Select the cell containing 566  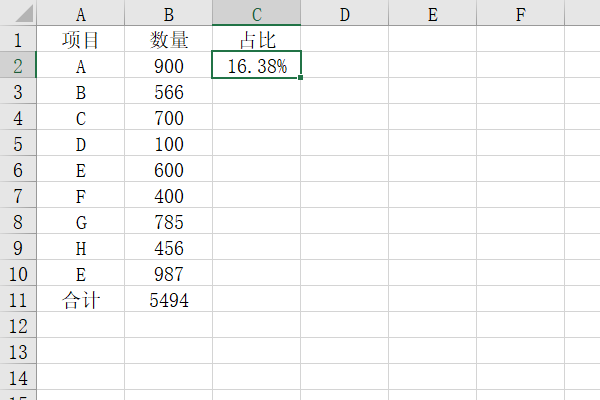point(168,91)
